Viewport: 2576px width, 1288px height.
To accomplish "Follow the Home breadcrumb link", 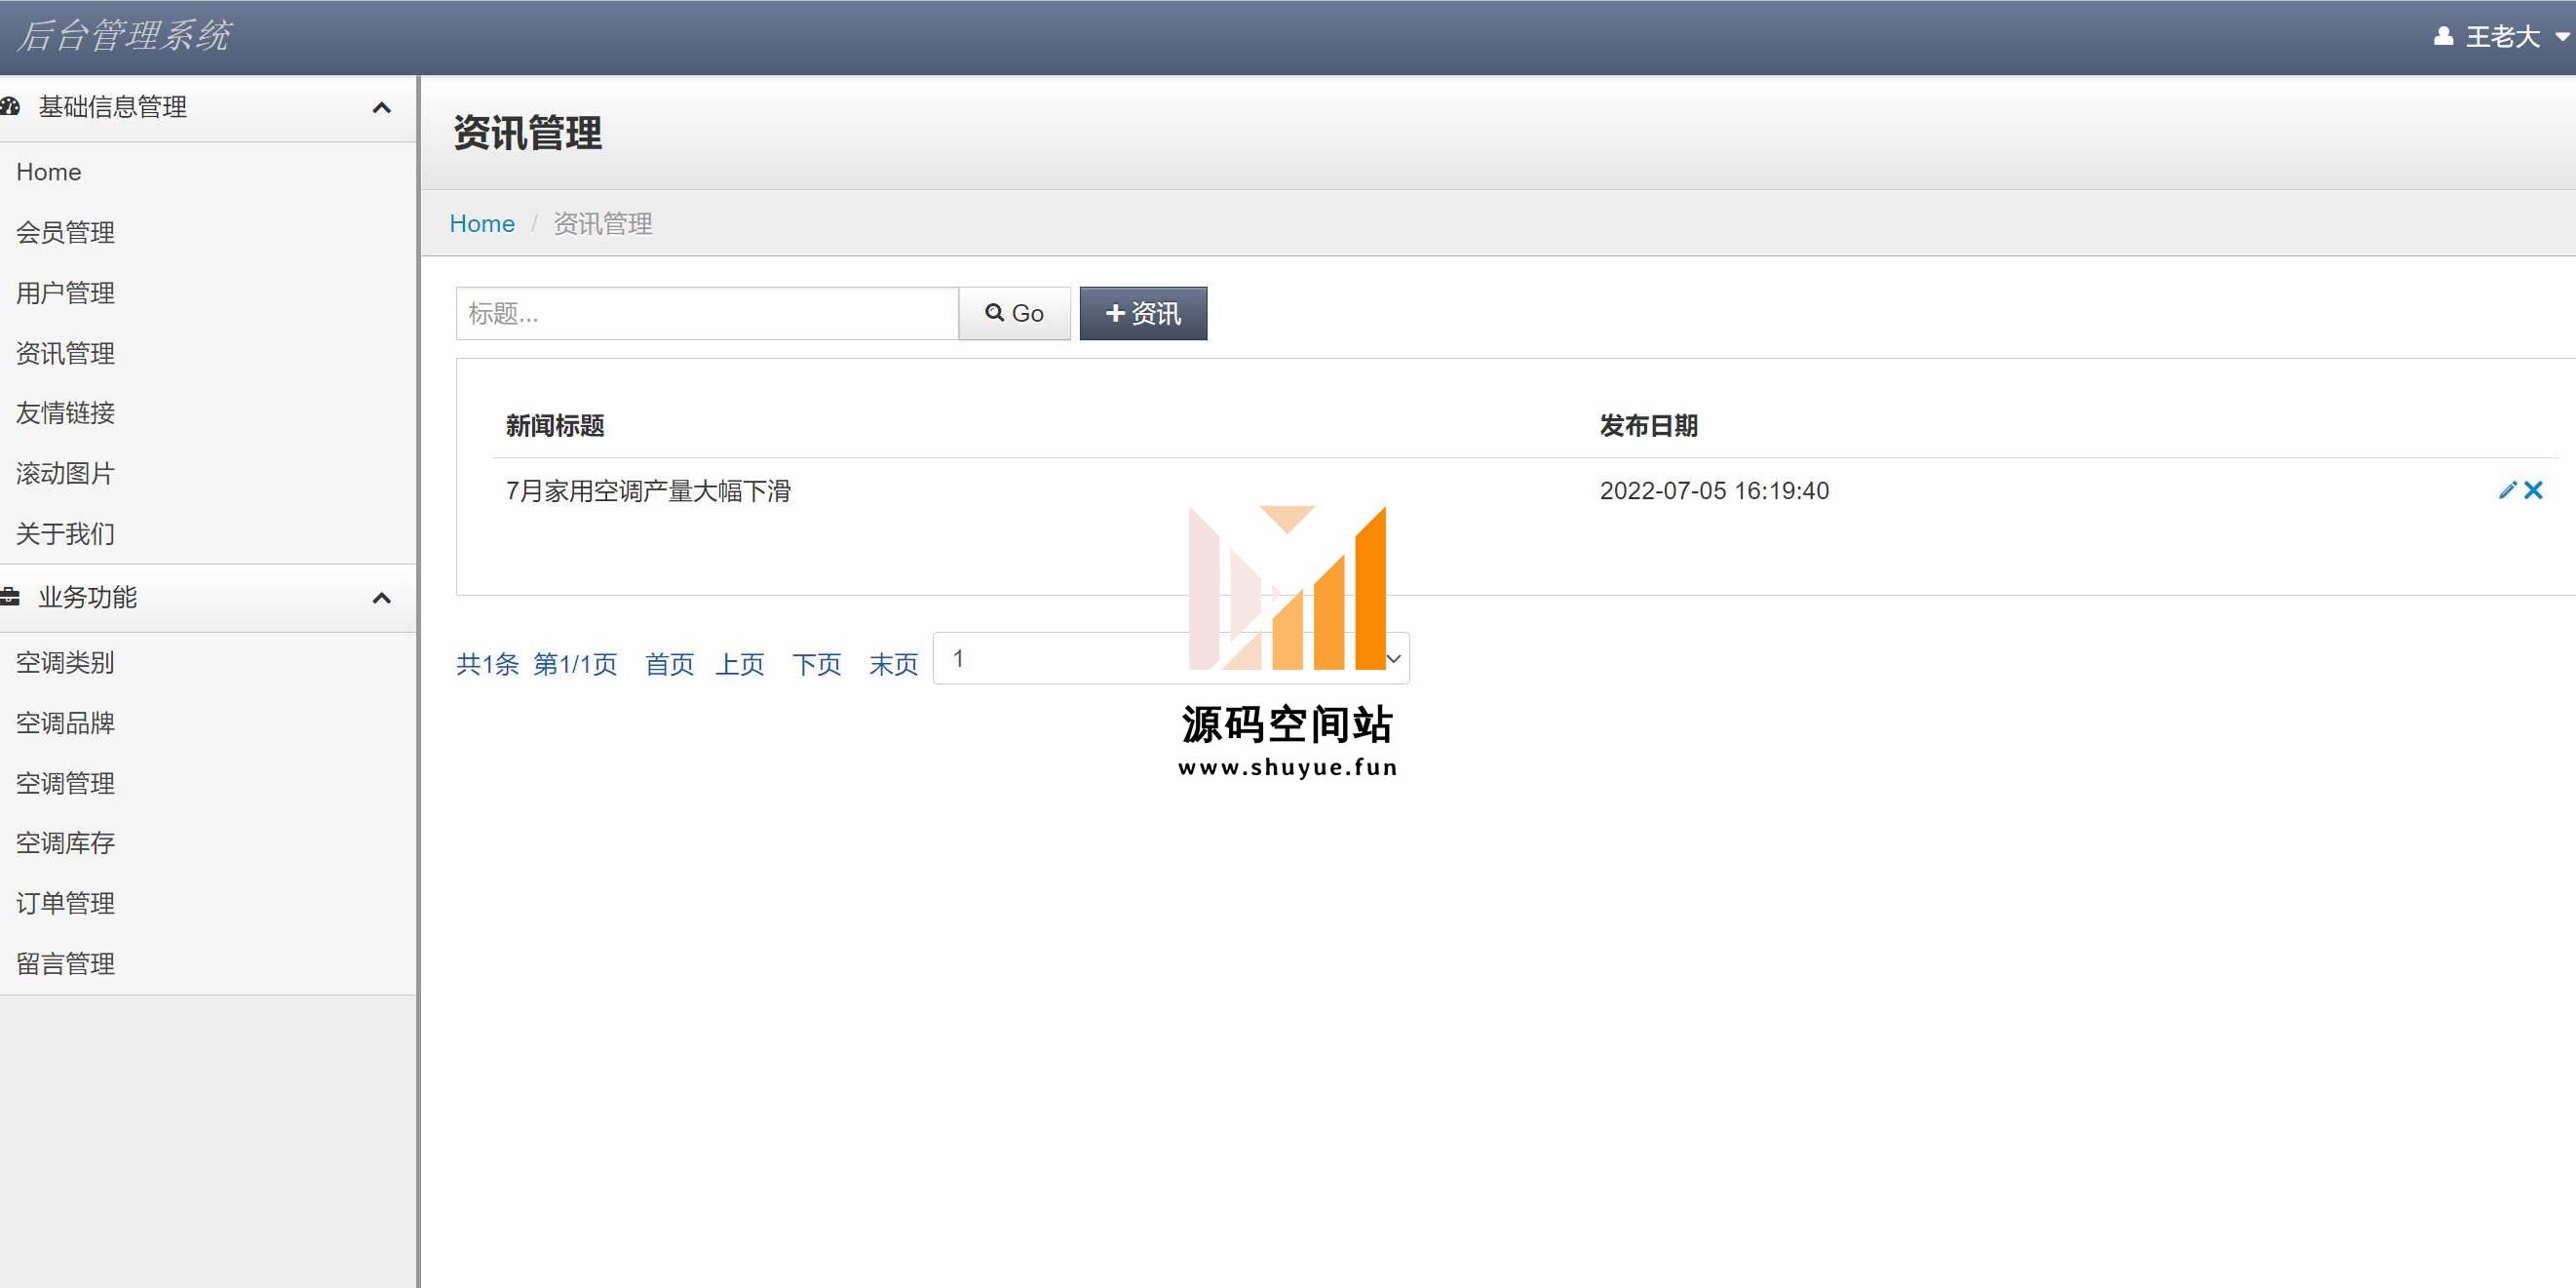I will 482,223.
